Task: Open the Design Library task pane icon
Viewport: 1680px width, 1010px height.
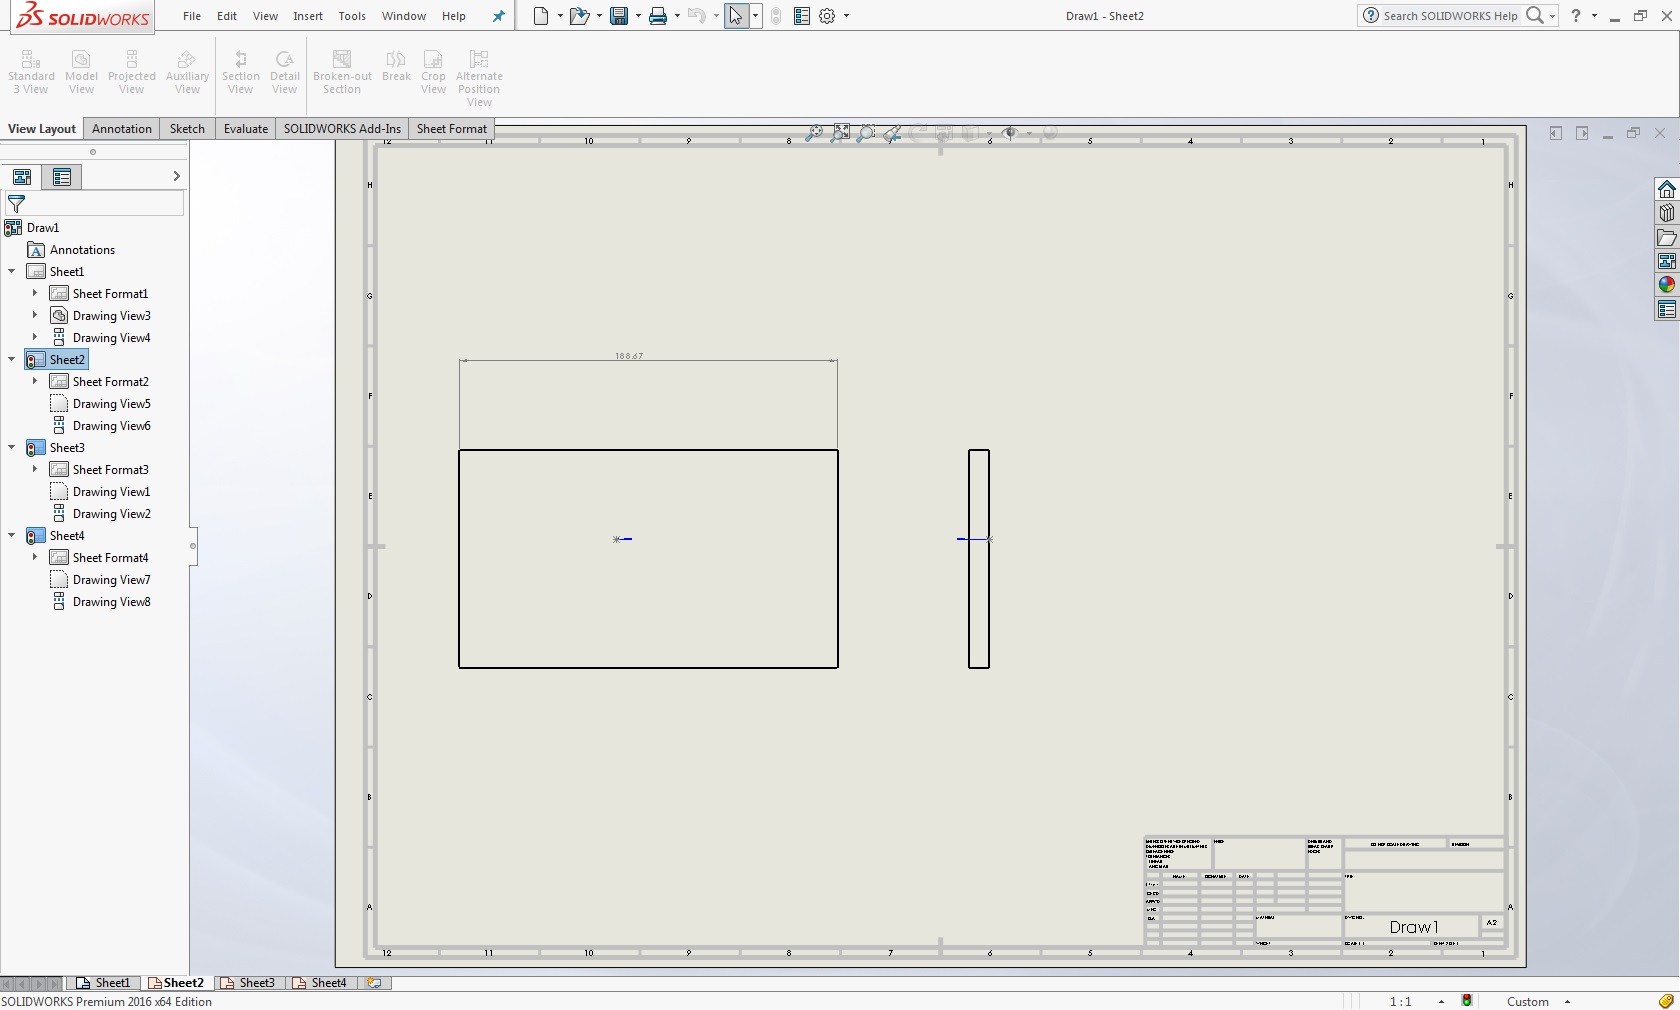Action: pos(1666,213)
